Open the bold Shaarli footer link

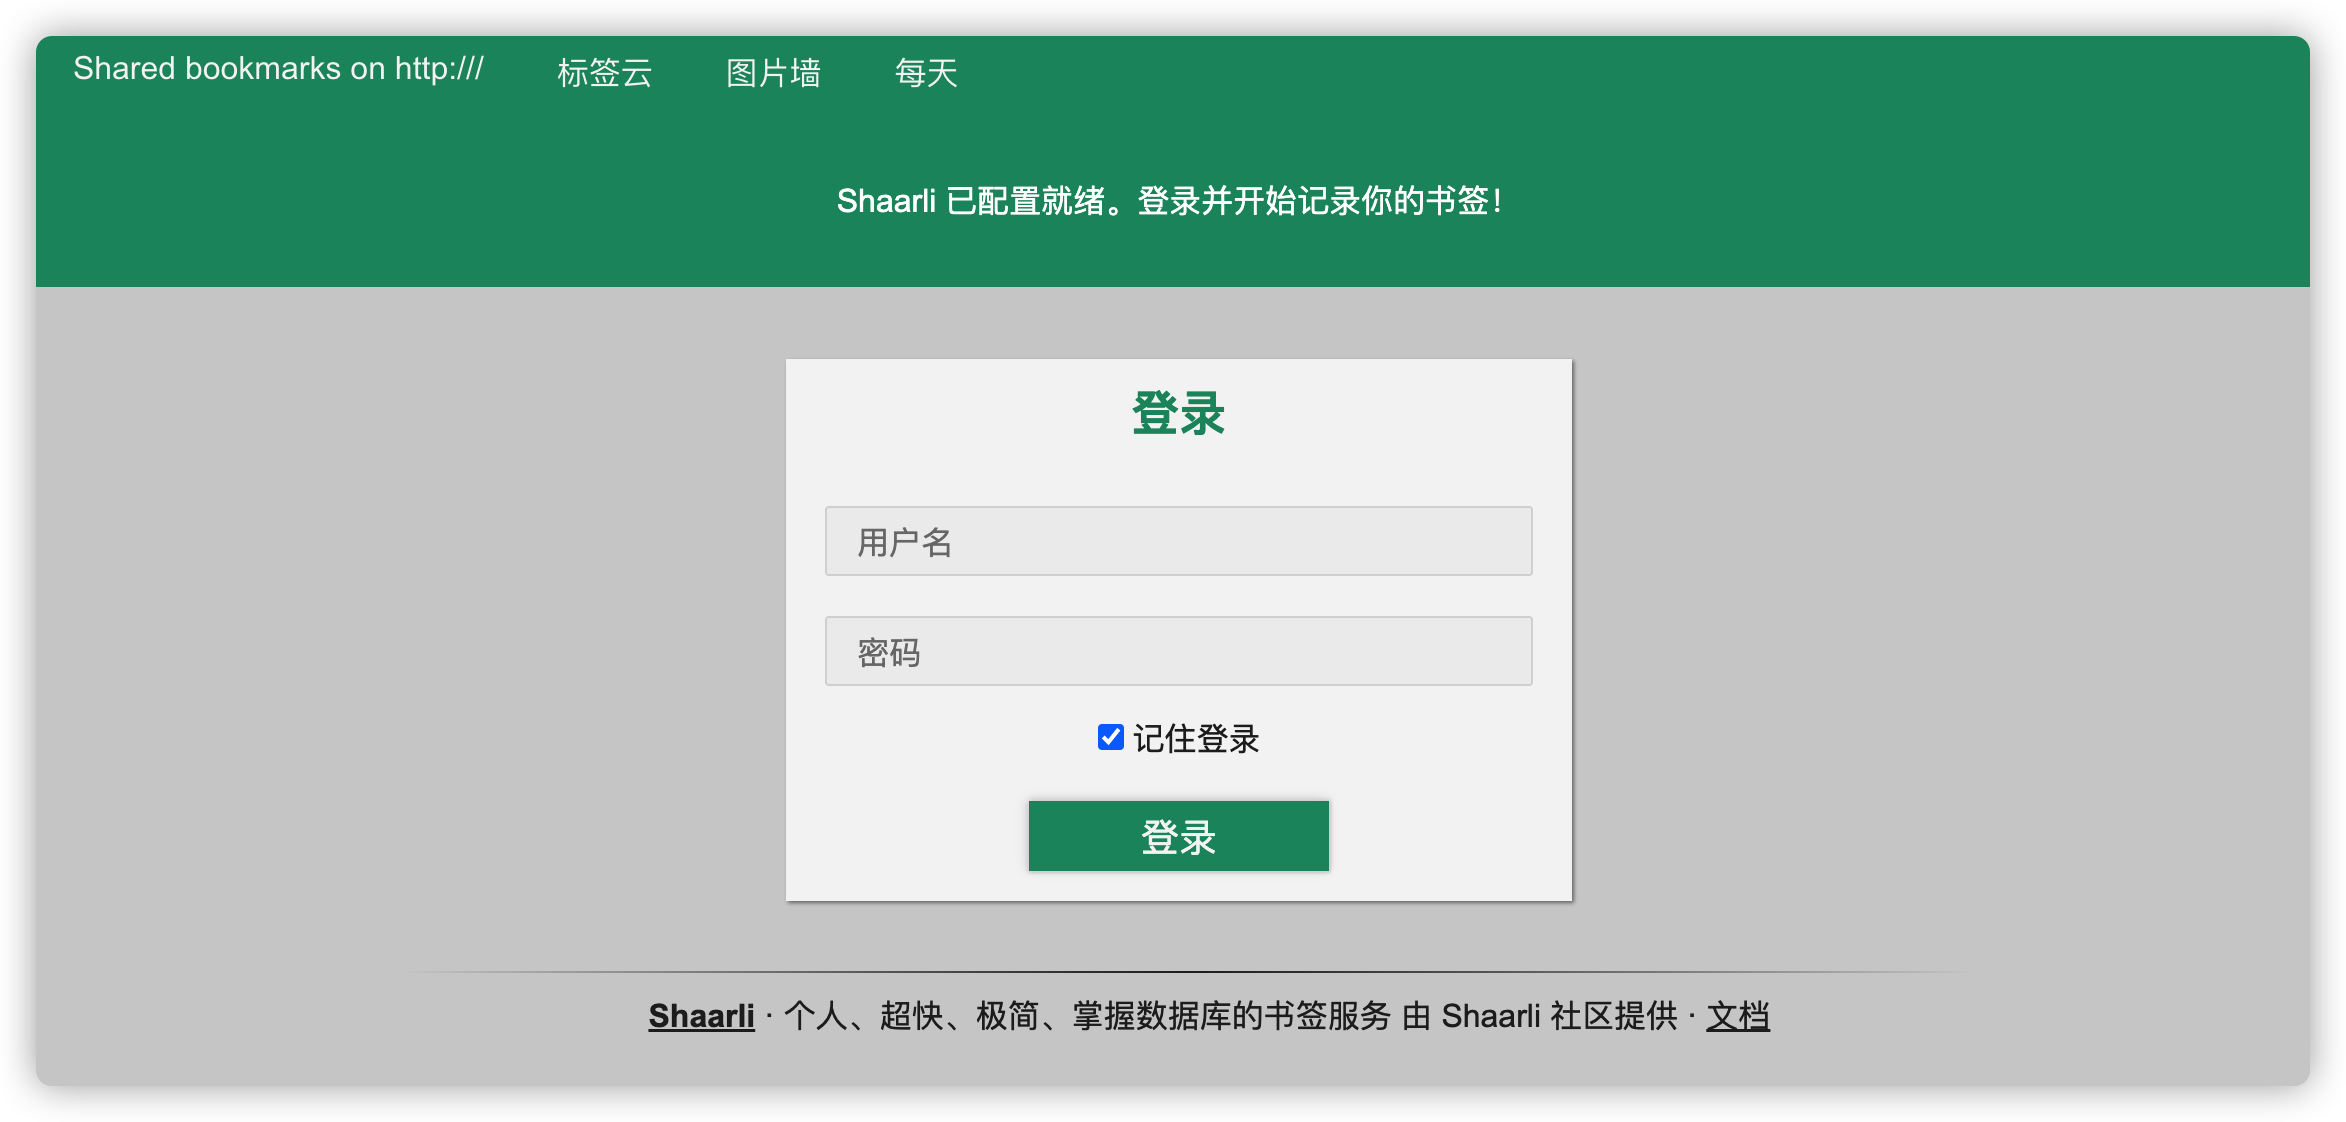[x=701, y=1016]
